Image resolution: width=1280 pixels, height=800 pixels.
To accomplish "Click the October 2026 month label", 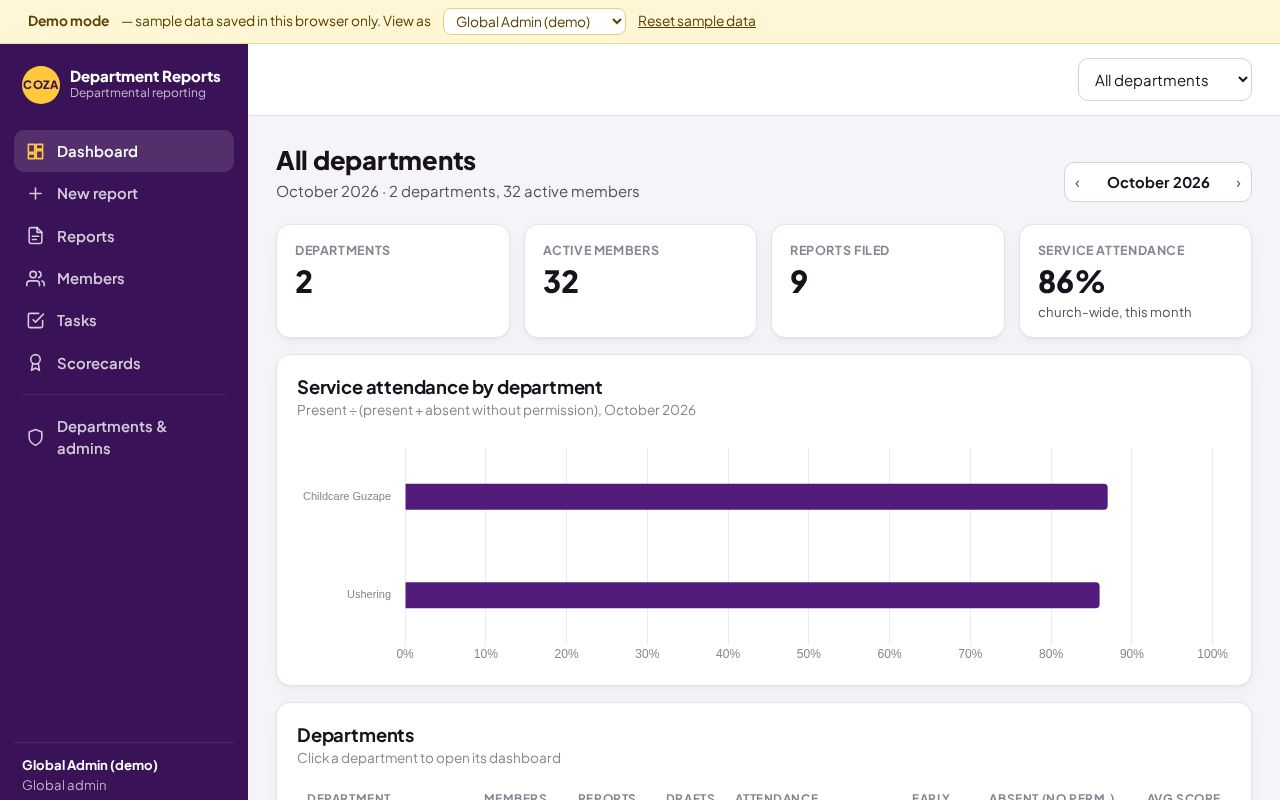I will click(1158, 182).
